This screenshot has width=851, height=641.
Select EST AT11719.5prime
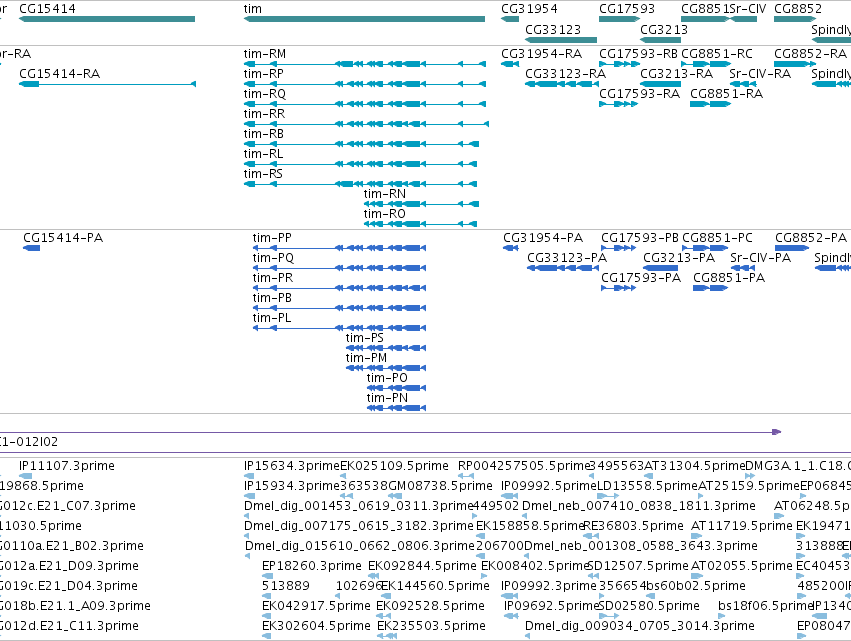(696, 536)
